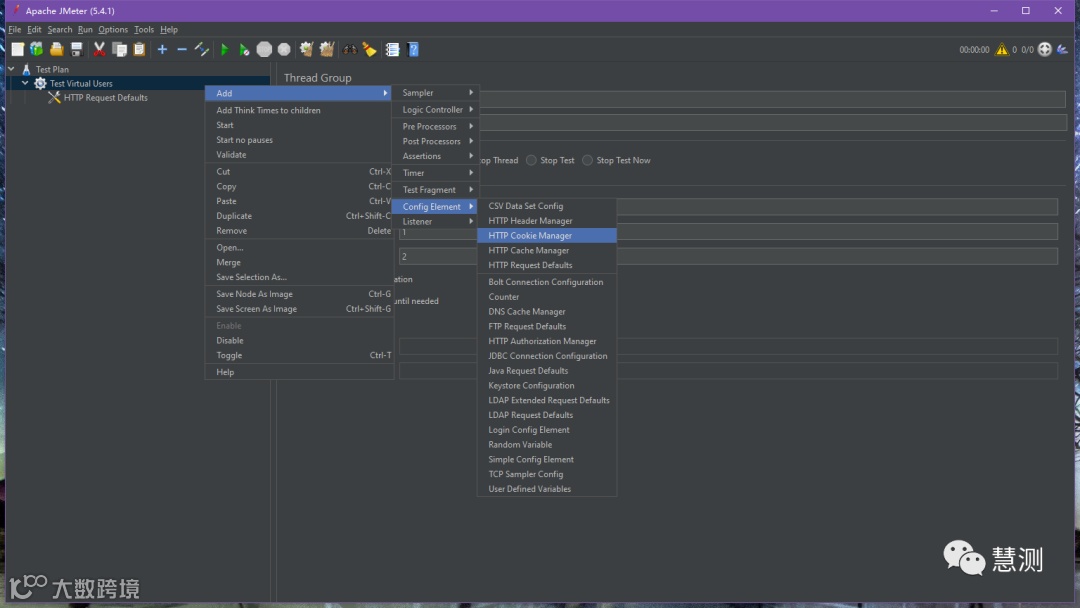This screenshot has width=1080, height=608.
Task: Open the Templates toolbar icon
Action: pos(37,50)
